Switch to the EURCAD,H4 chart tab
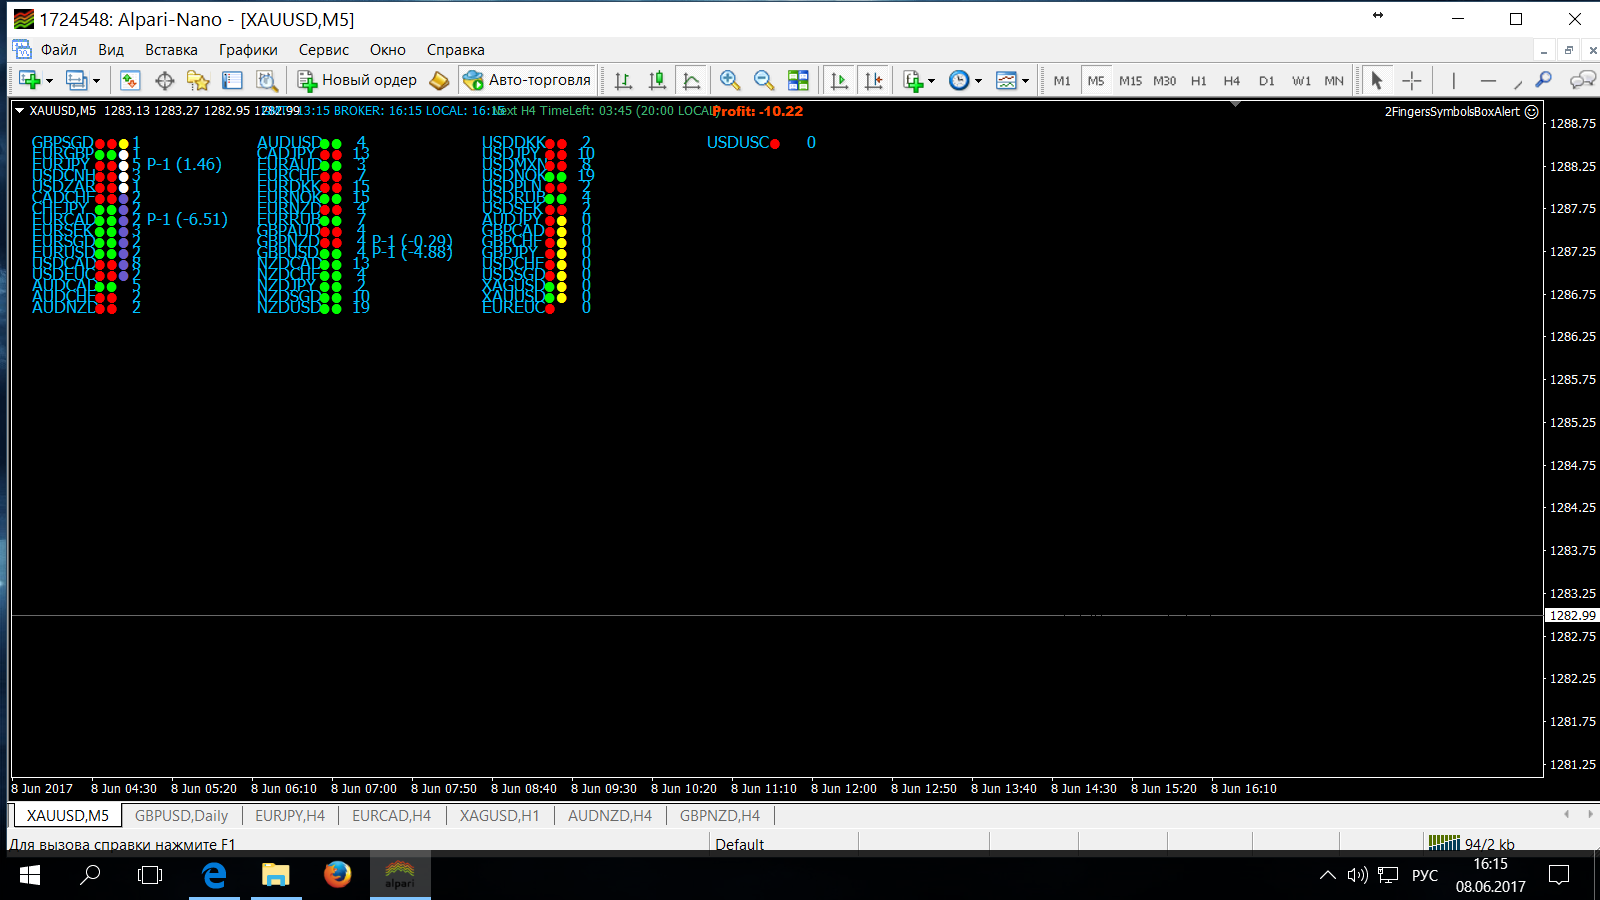Screen dimensions: 1600x900 click(391, 816)
